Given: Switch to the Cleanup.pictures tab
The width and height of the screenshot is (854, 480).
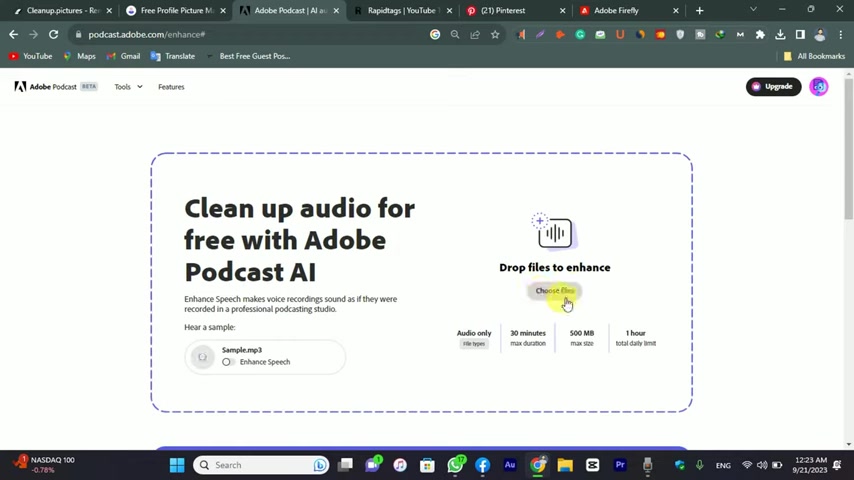Looking at the screenshot, I should (x=62, y=10).
